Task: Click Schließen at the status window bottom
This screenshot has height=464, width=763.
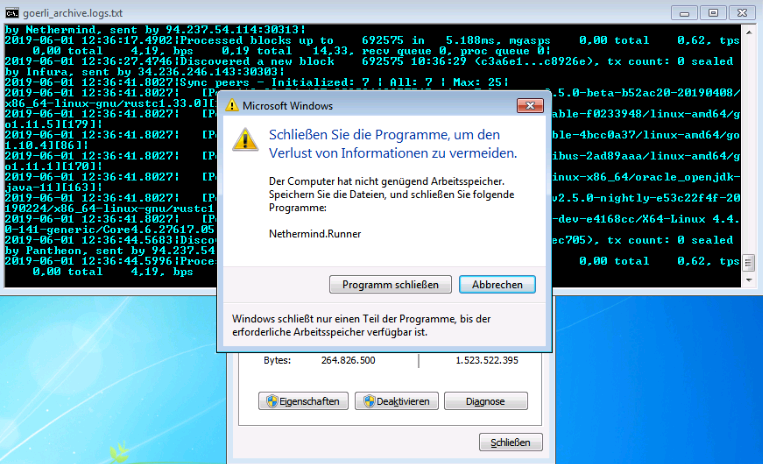Action: pos(510,442)
